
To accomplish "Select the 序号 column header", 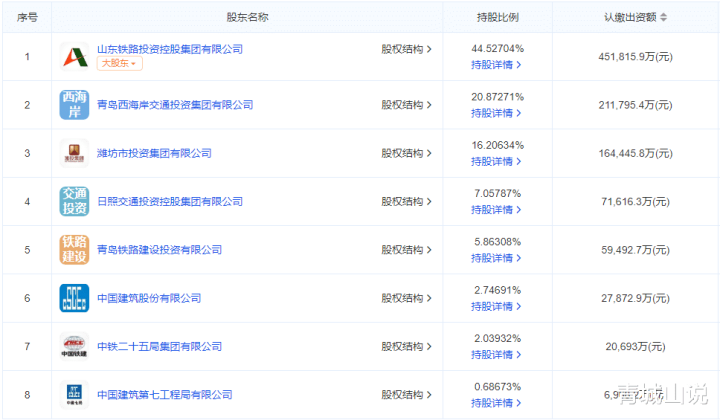I will coord(27,17).
